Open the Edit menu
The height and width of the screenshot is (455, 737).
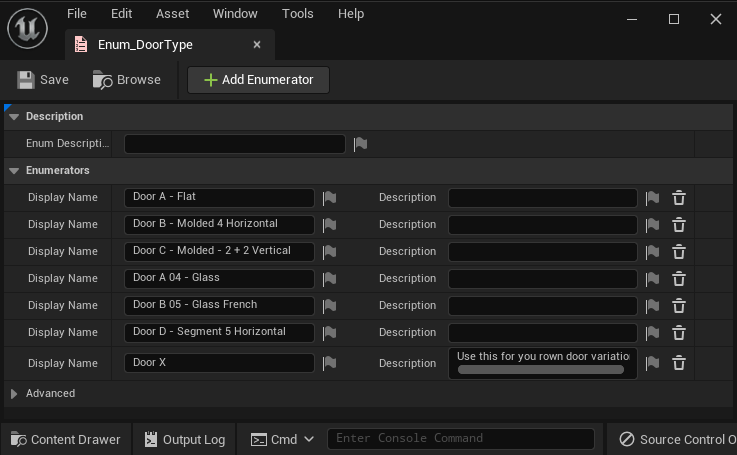pyautogui.click(x=121, y=14)
